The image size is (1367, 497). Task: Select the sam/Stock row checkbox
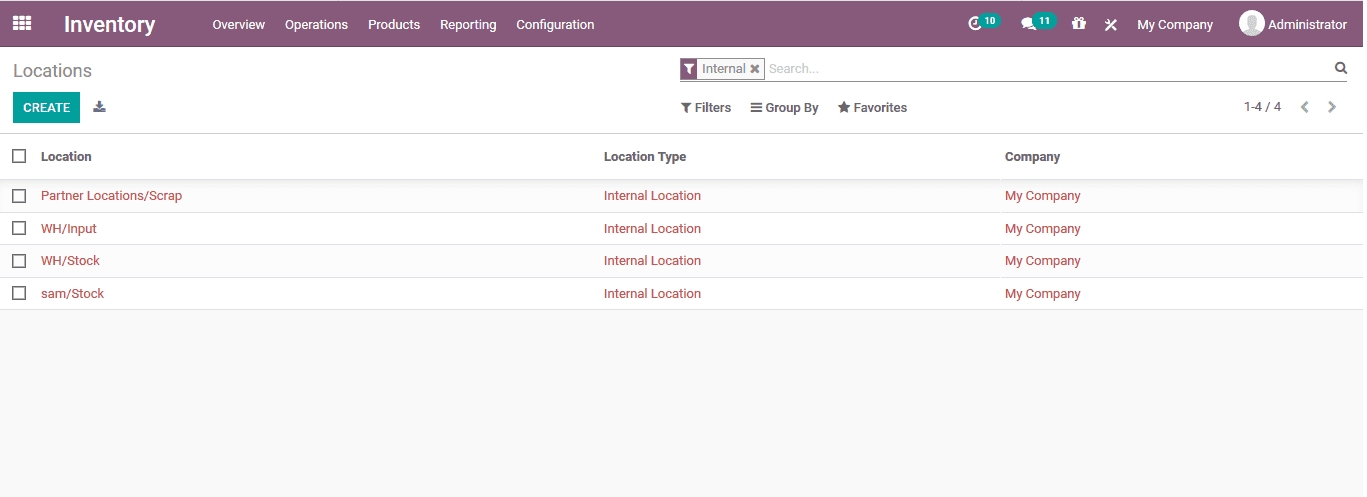click(x=19, y=293)
